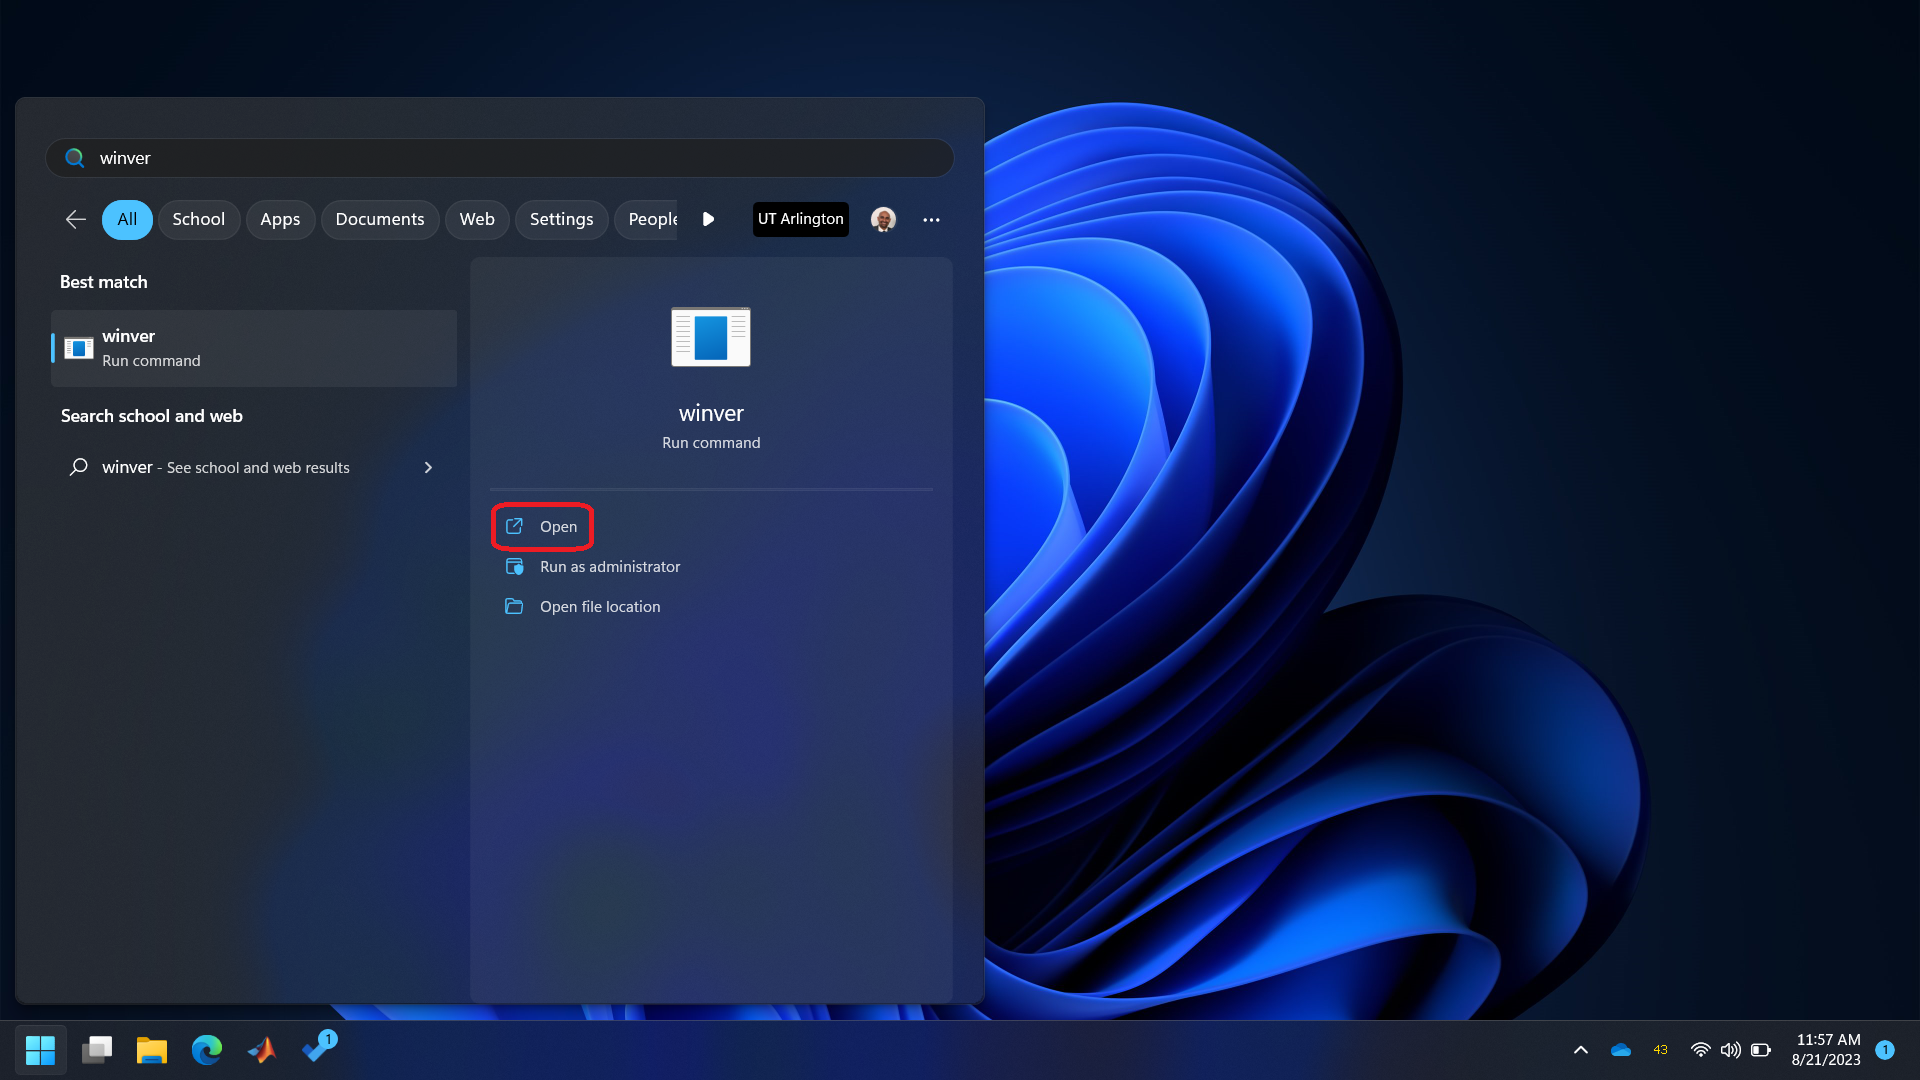1920x1080 pixels.
Task: Click Open file location
Action: (599, 606)
